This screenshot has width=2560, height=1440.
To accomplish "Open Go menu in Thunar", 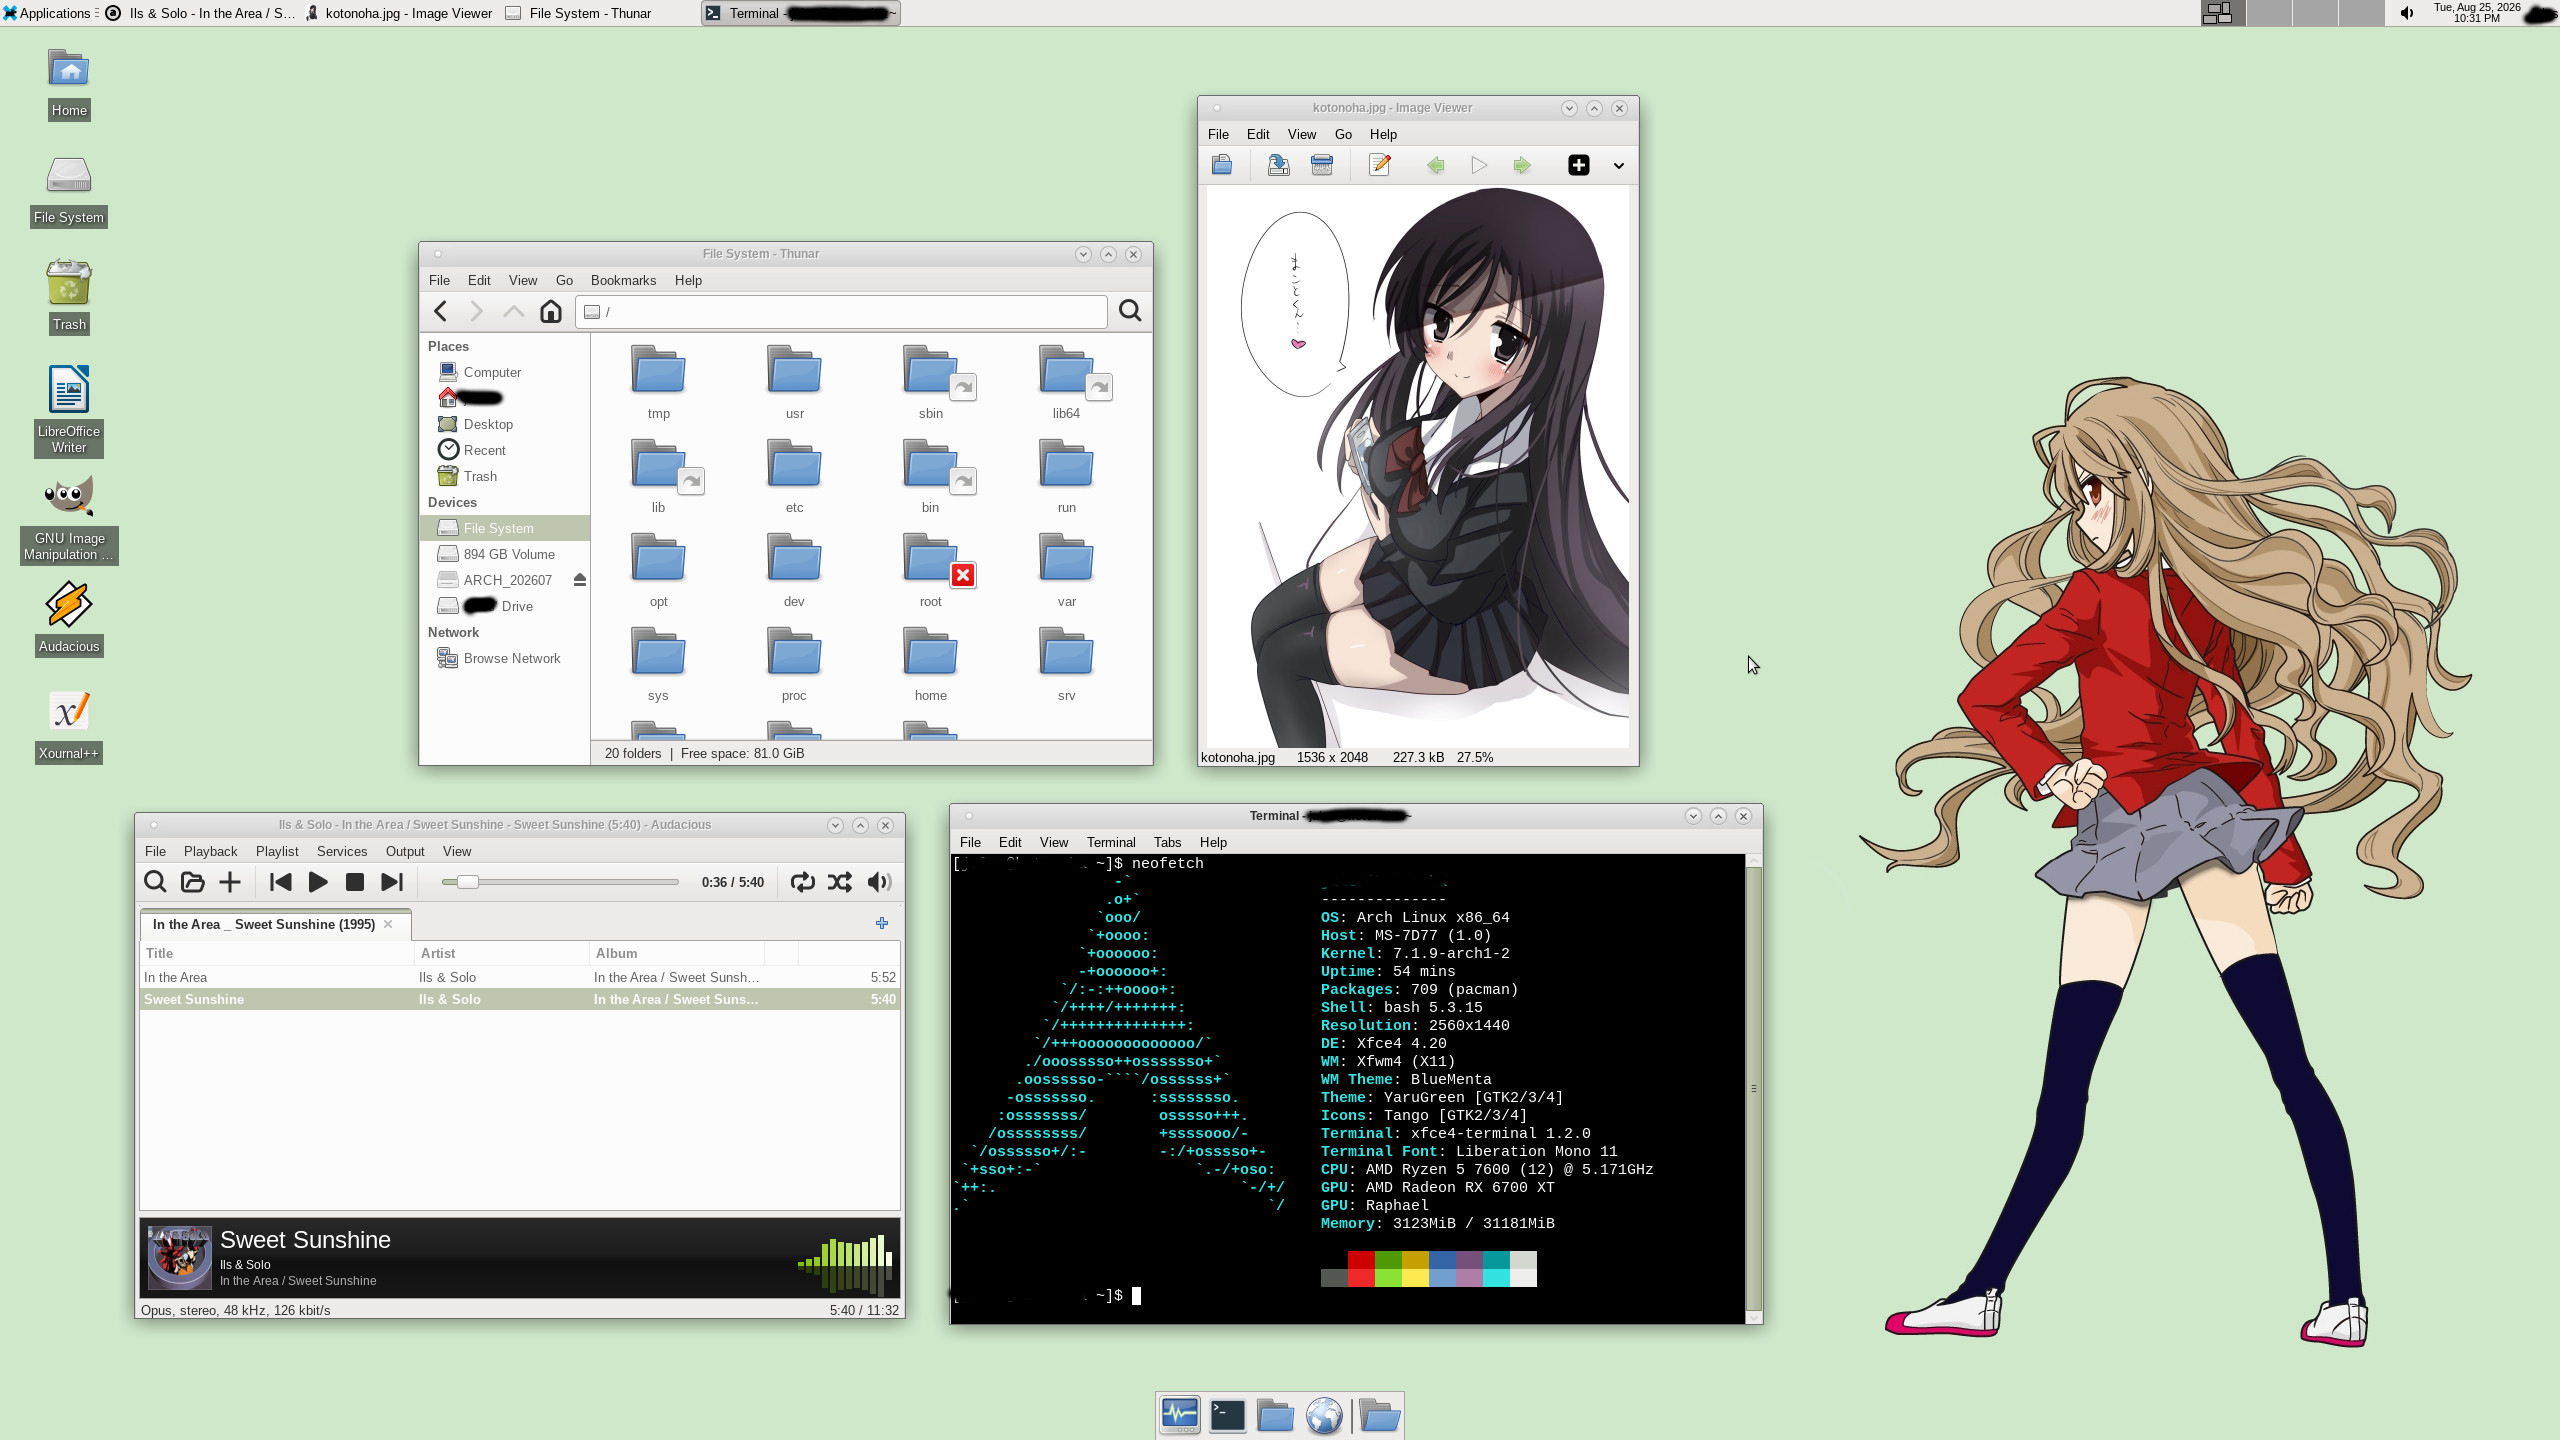I will click(564, 280).
